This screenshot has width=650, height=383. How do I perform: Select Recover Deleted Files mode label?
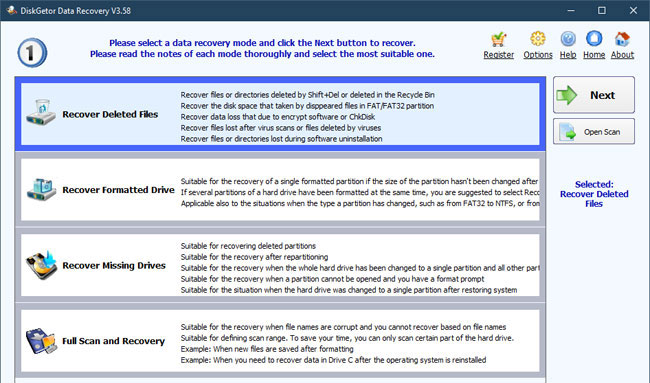point(110,114)
